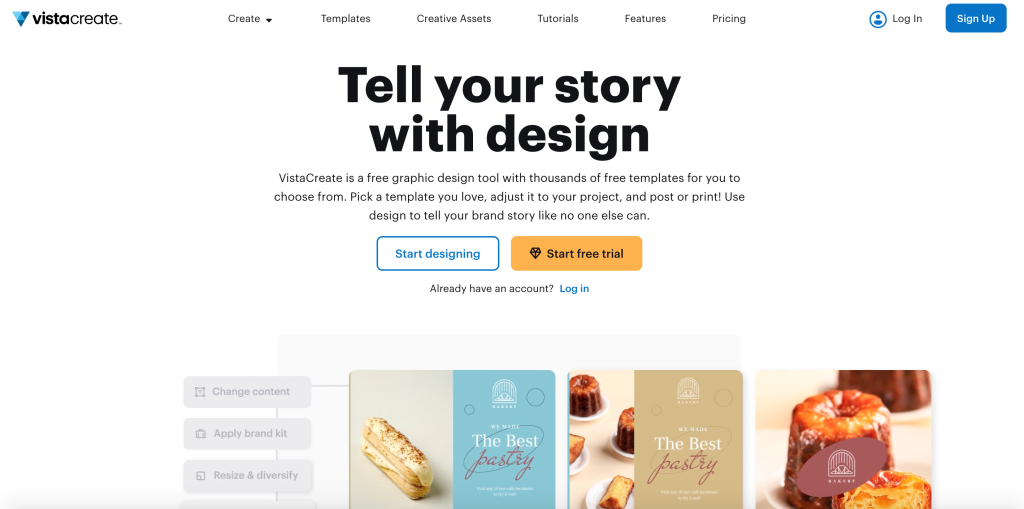
Task: Open the Templates menu item
Action: coord(345,19)
